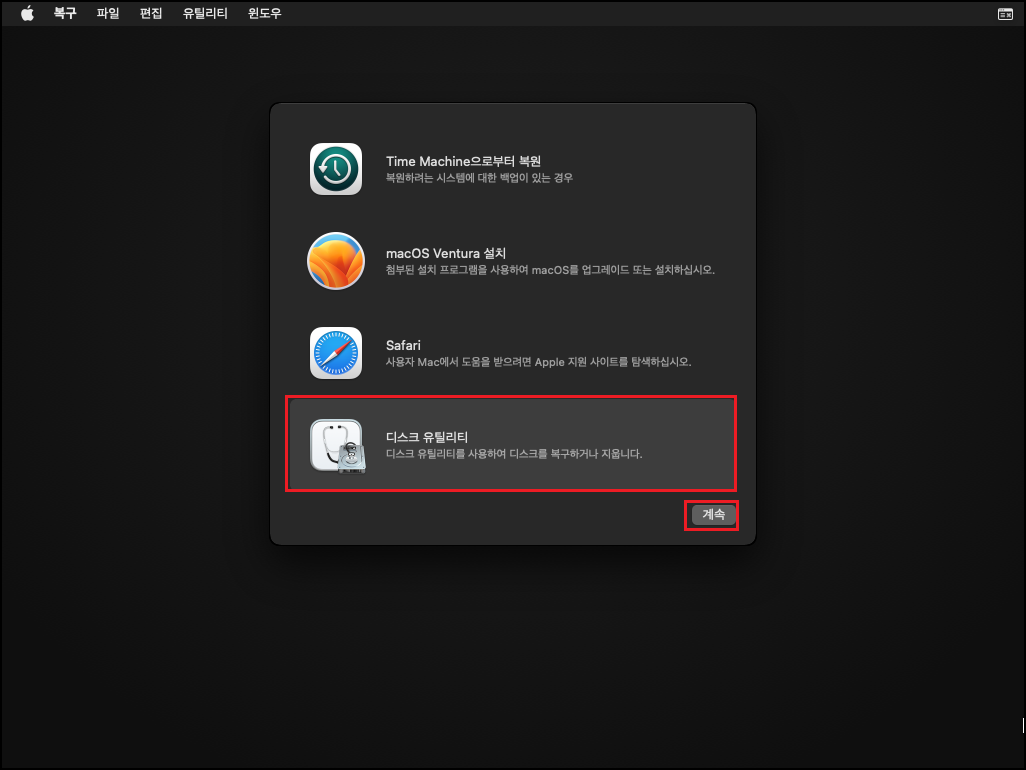Open the 편집 menu
Image resolution: width=1026 pixels, height=770 pixels.
[151, 13]
